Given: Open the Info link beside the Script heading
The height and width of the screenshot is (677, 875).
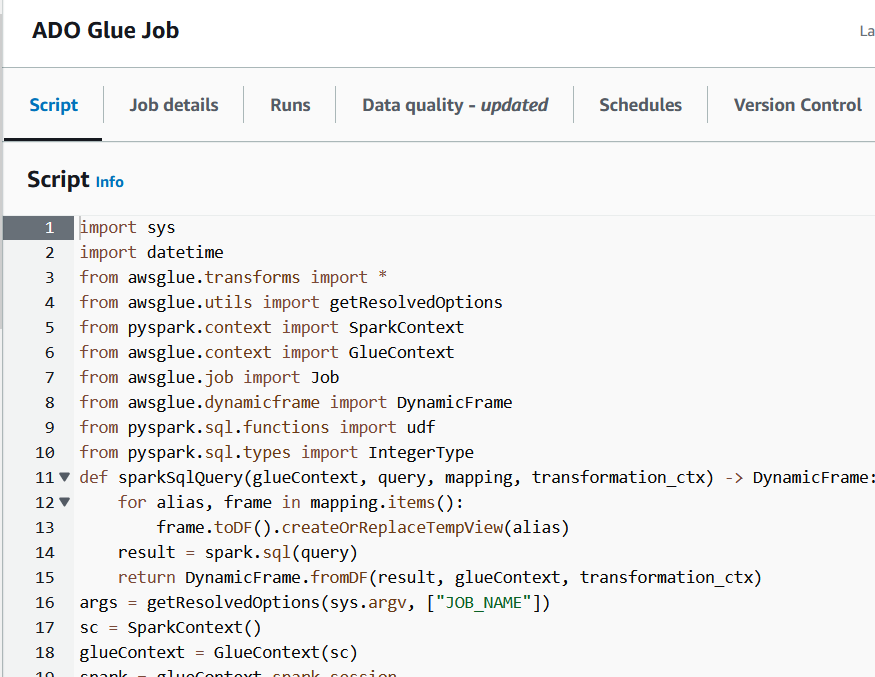Looking at the screenshot, I should [x=109, y=182].
